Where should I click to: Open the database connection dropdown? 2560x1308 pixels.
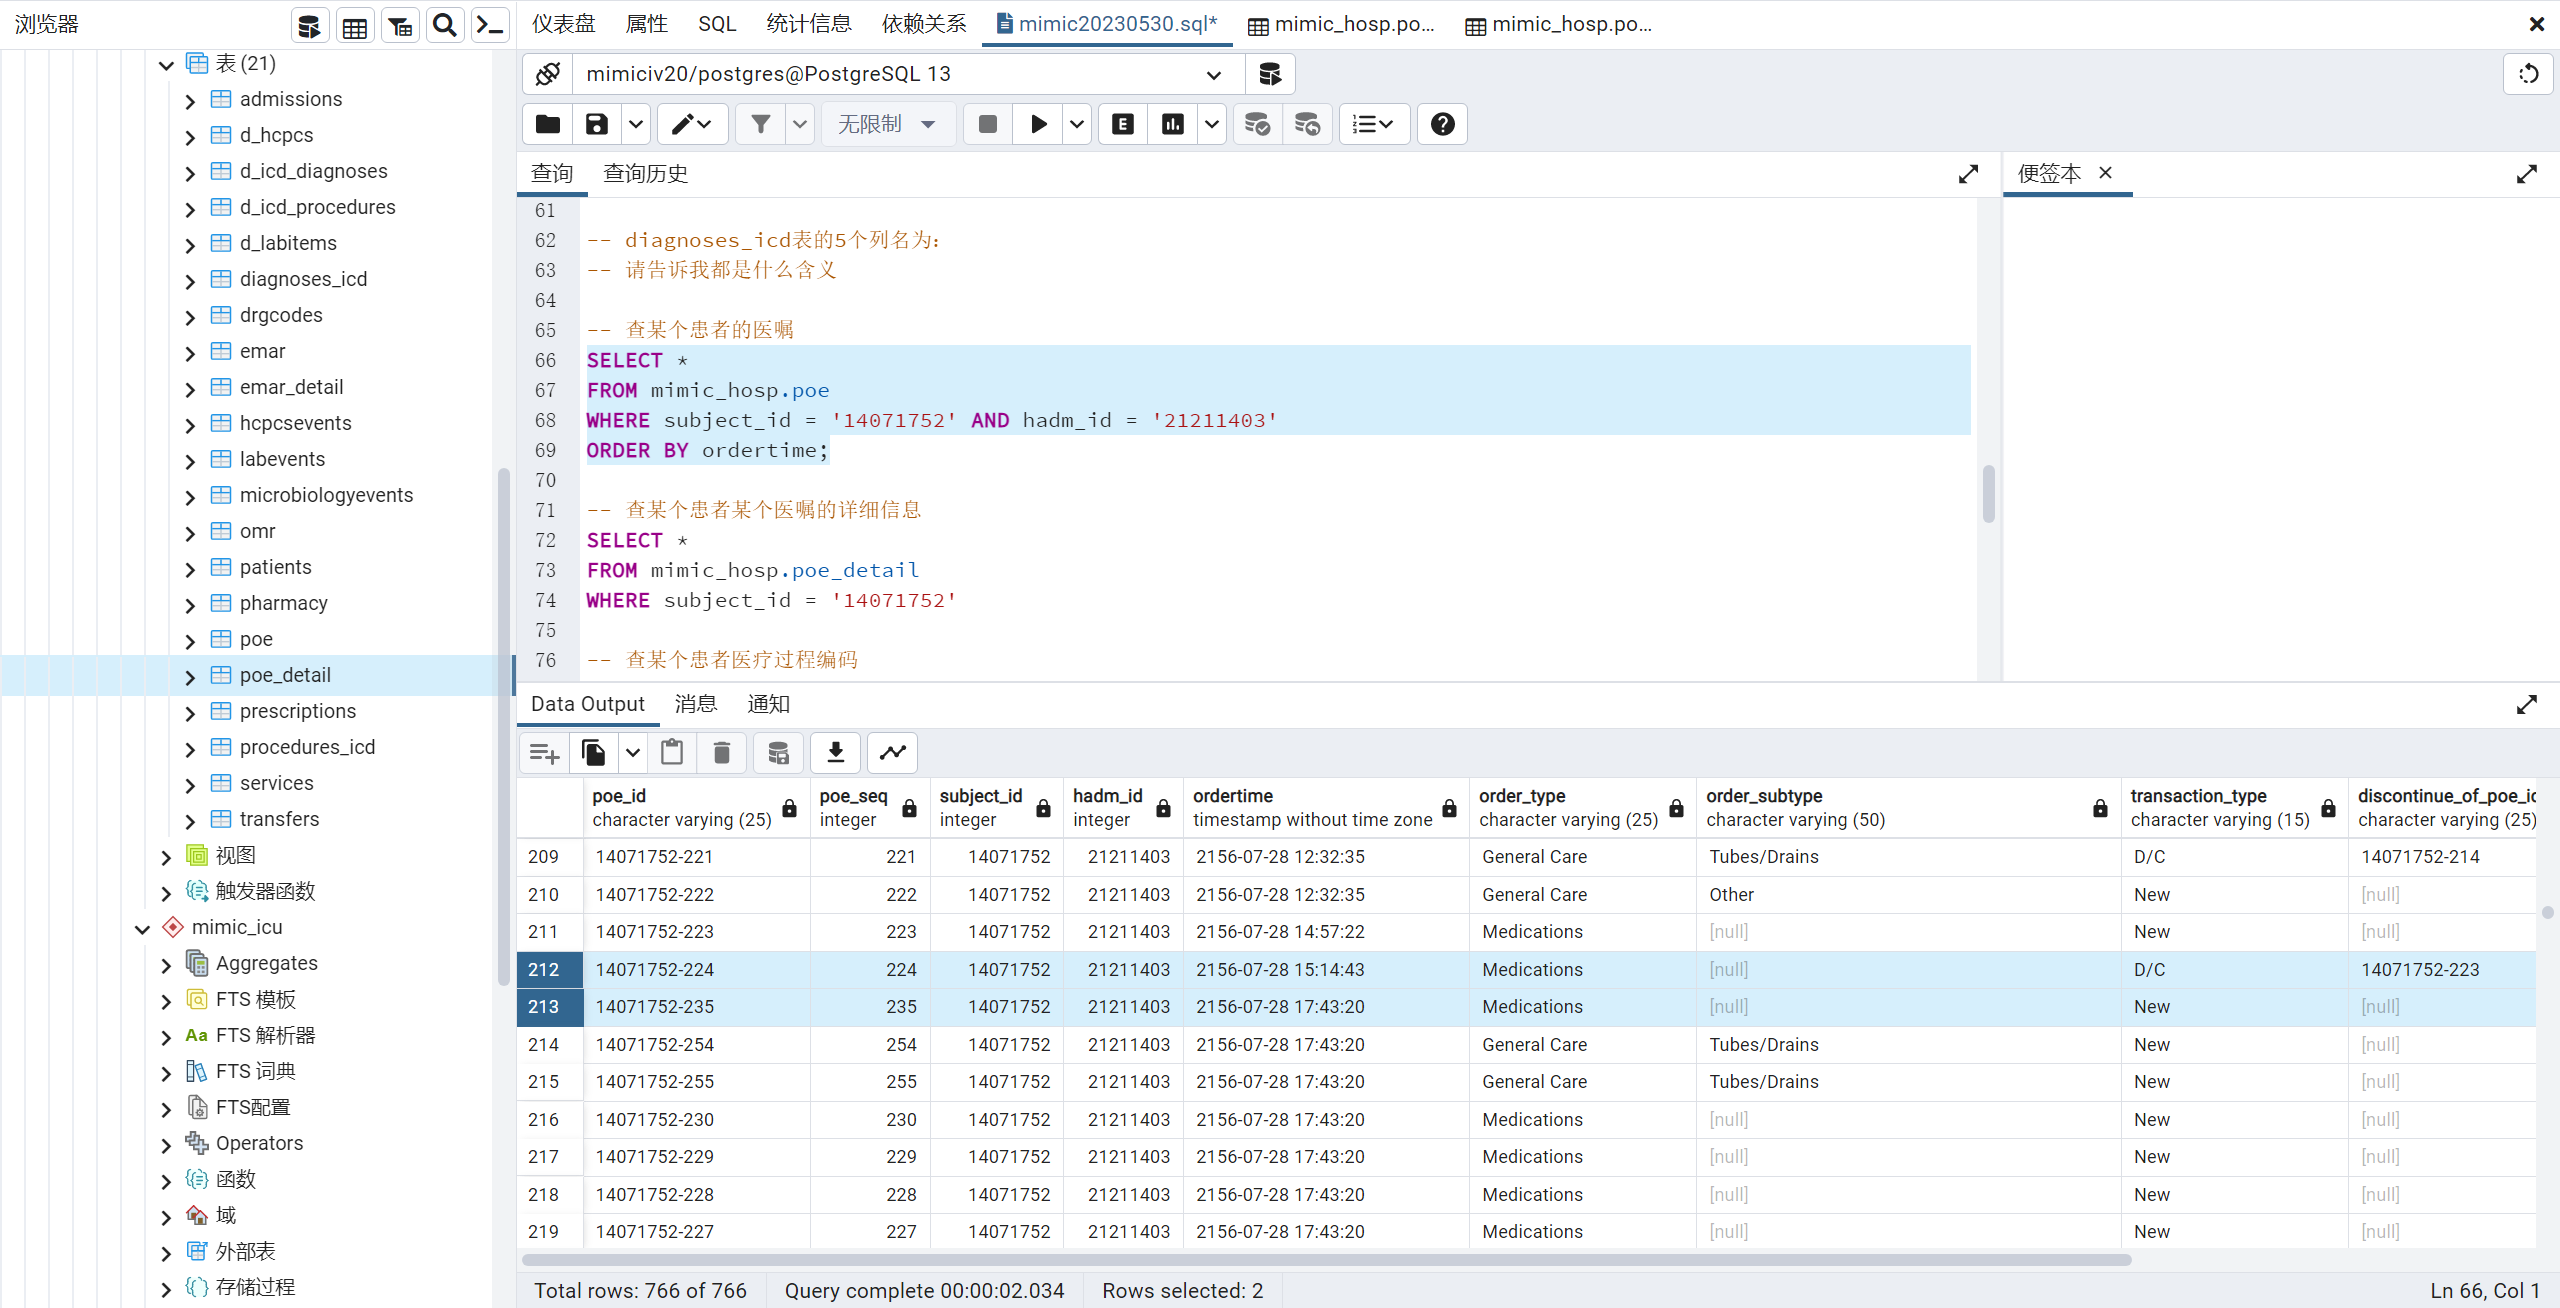click(x=1213, y=74)
